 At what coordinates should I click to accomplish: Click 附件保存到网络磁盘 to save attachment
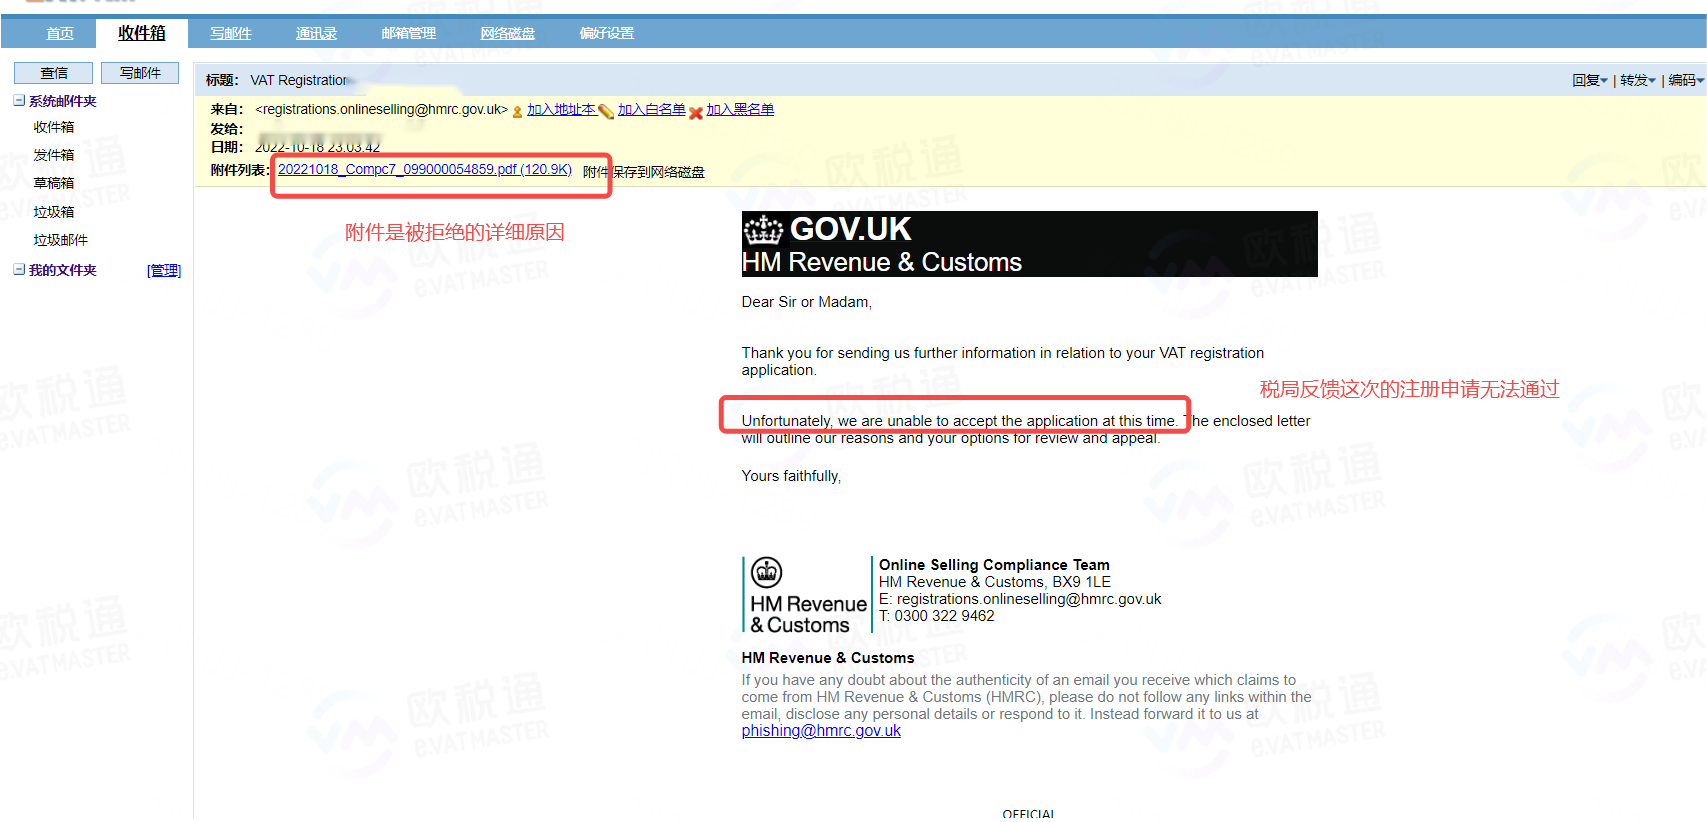644,172
